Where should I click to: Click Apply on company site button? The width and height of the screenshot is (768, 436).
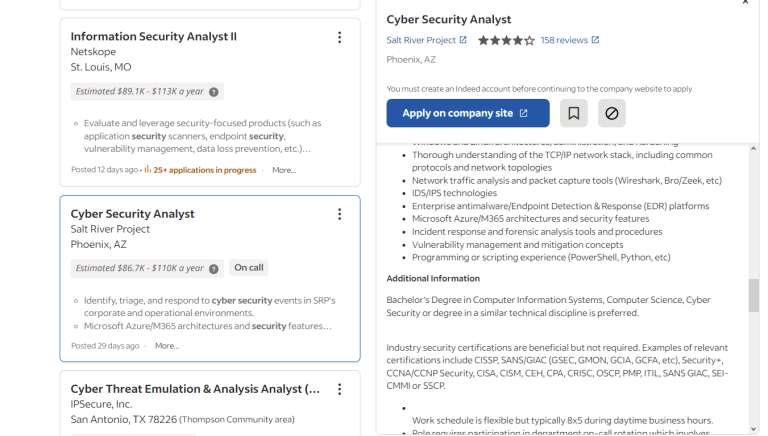[x=467, y=113]
